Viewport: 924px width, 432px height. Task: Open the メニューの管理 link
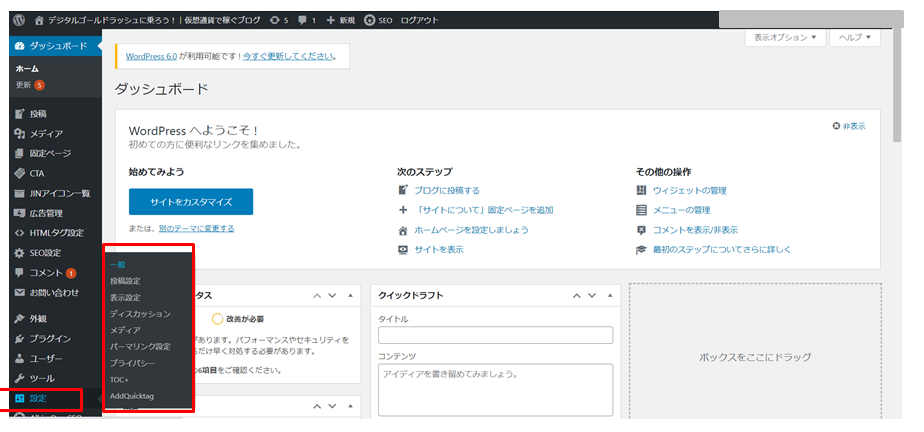tap(682, 210)
